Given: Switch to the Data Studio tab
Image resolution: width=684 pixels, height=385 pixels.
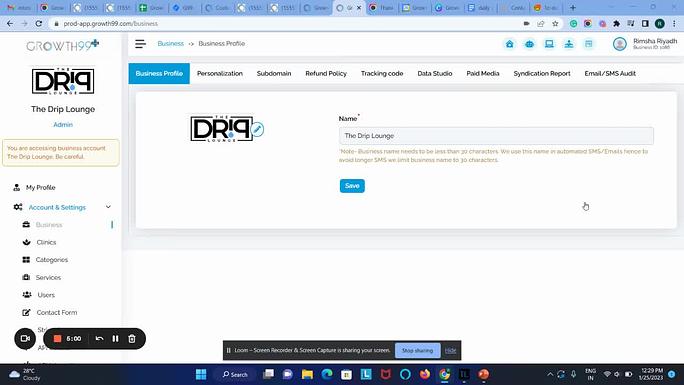Looking at the screenshot, I should [x=434, y=73].
